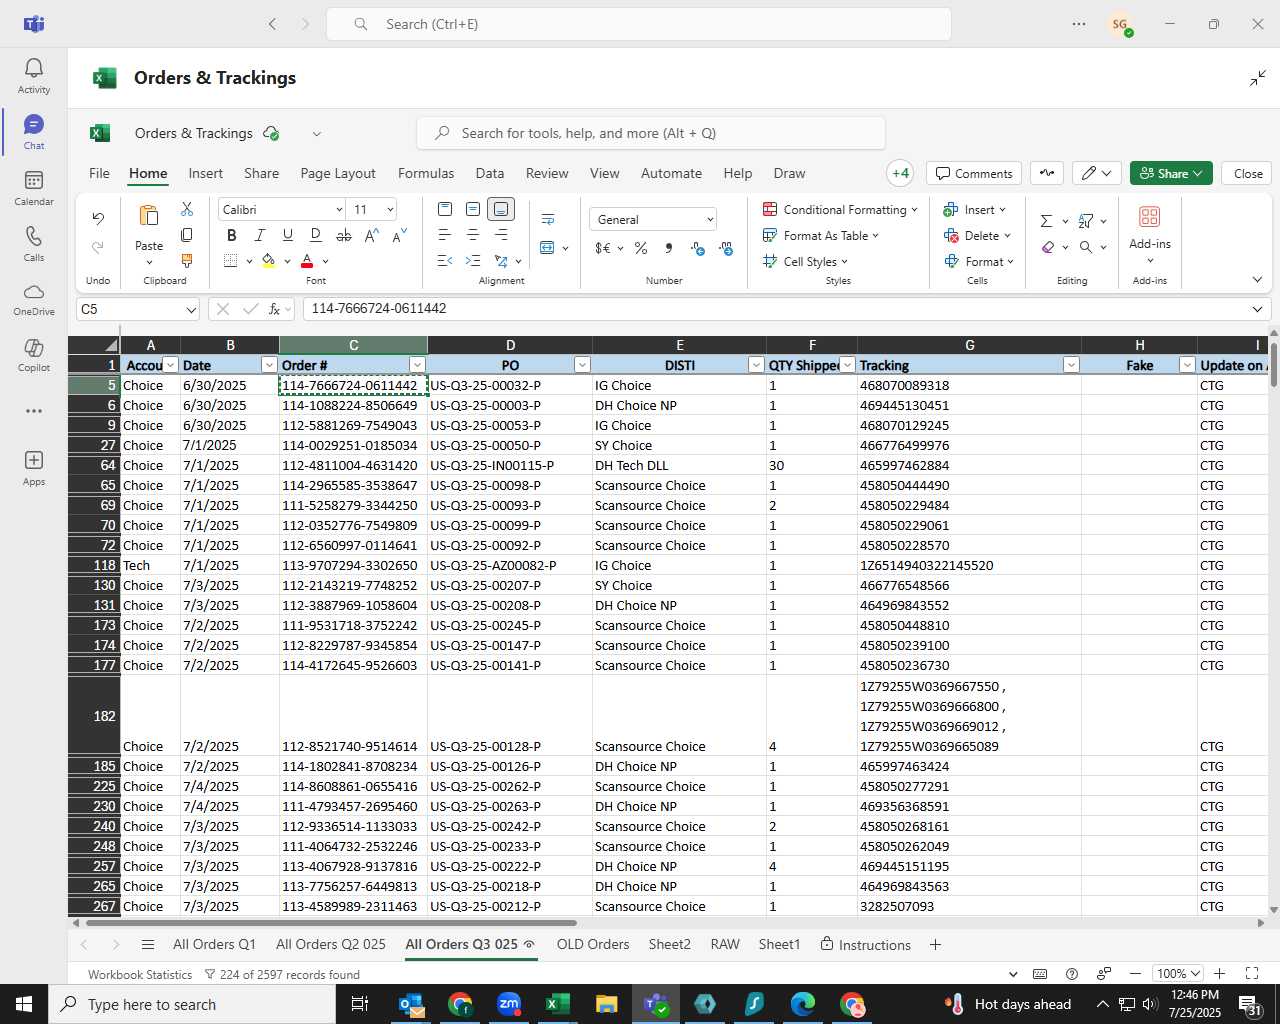Click the Merge cells icon
Viewport: 1280px width, 1024px height.
pyautogui.click(x=547, y=247)
